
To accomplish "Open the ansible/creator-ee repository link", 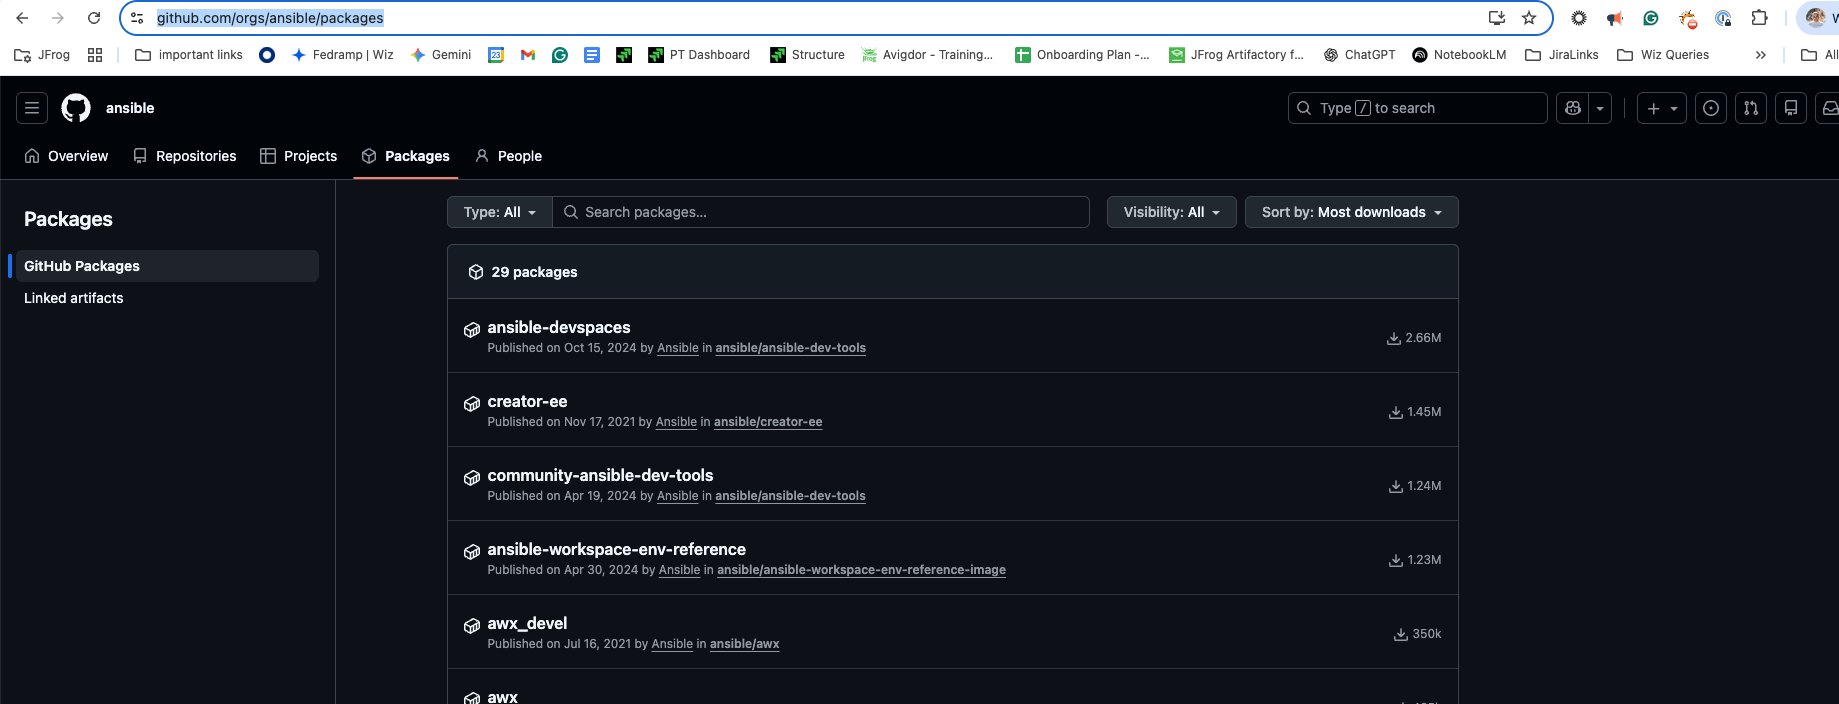I will [767, 422].
